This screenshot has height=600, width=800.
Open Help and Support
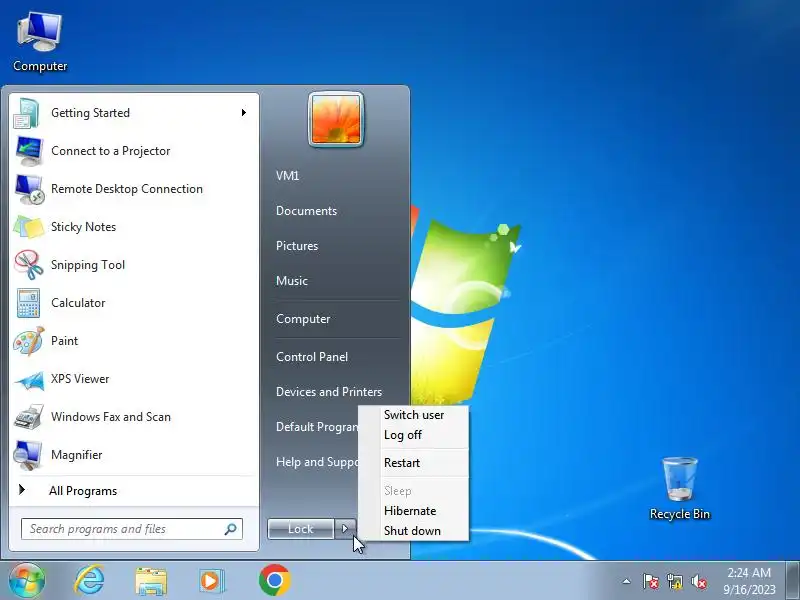(316, 462)
